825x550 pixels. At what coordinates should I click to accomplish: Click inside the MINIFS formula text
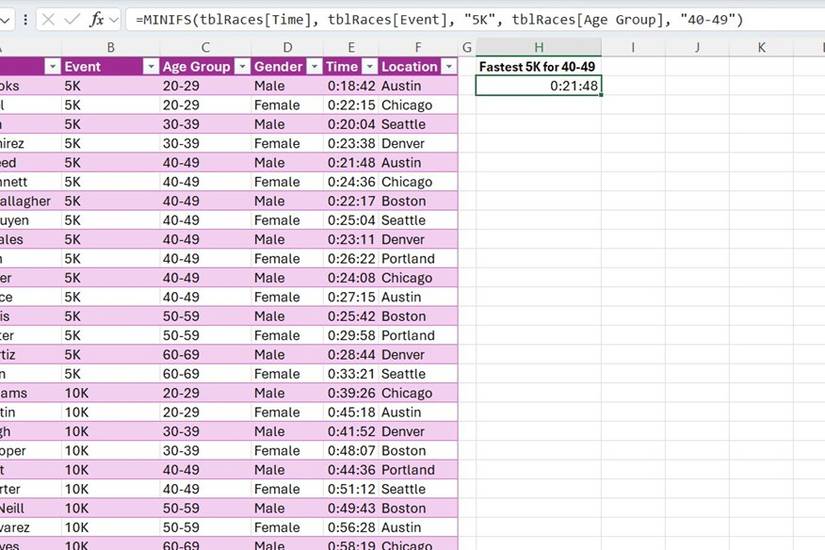coord(439,20)
